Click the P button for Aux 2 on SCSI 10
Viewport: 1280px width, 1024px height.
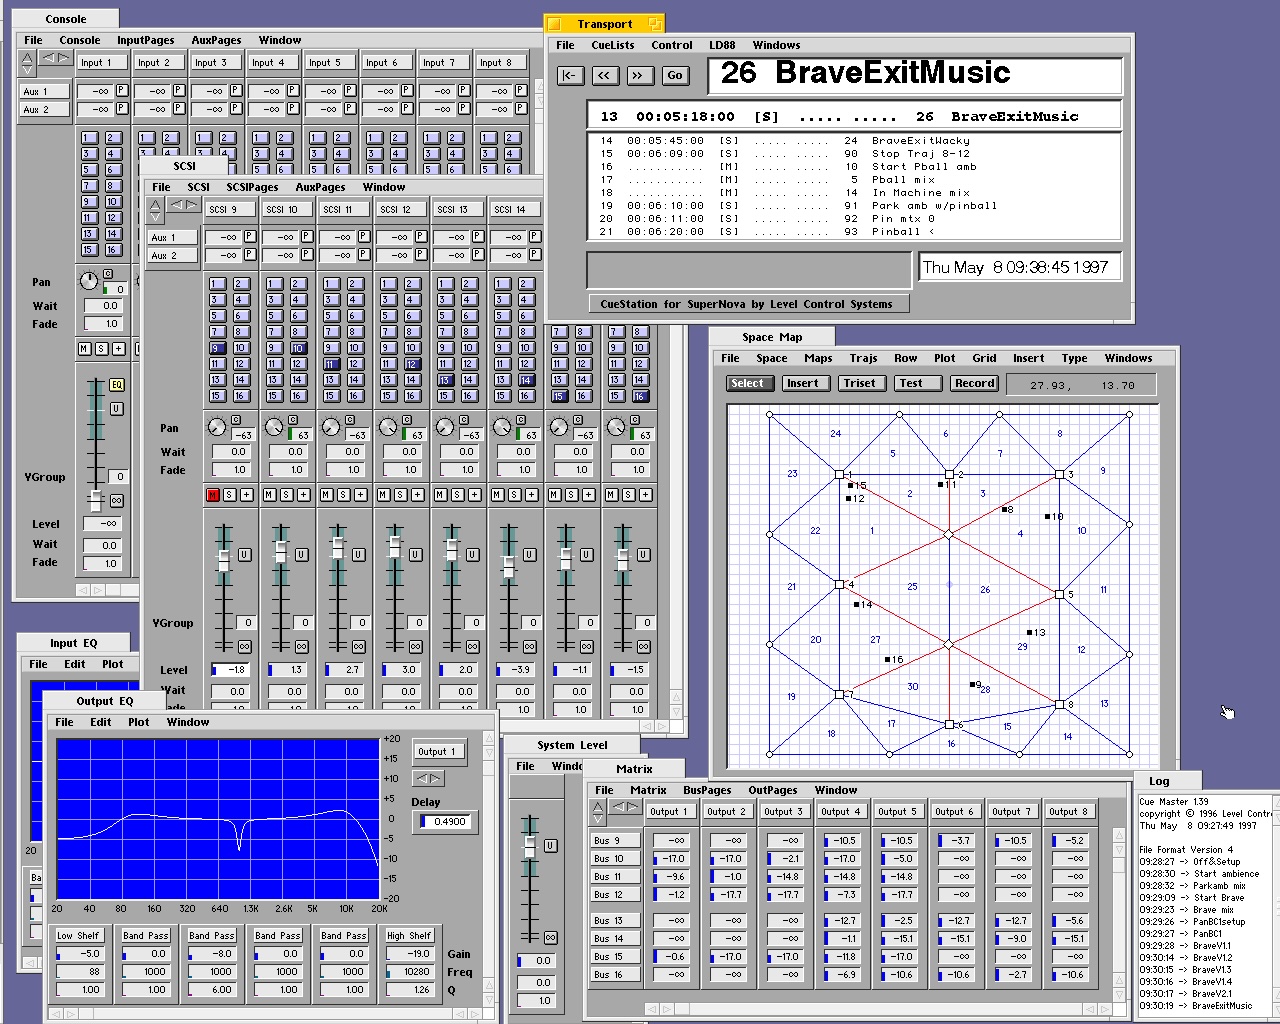[x=306, y=255]
